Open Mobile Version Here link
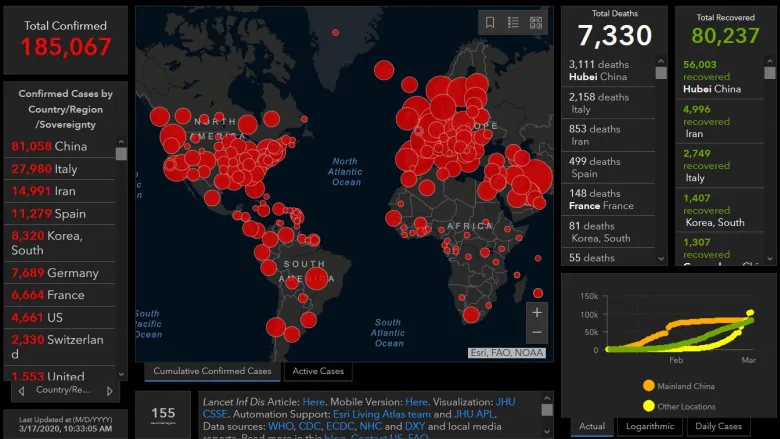The width and height of the screenshot is (780, 439). click(416, 402)
